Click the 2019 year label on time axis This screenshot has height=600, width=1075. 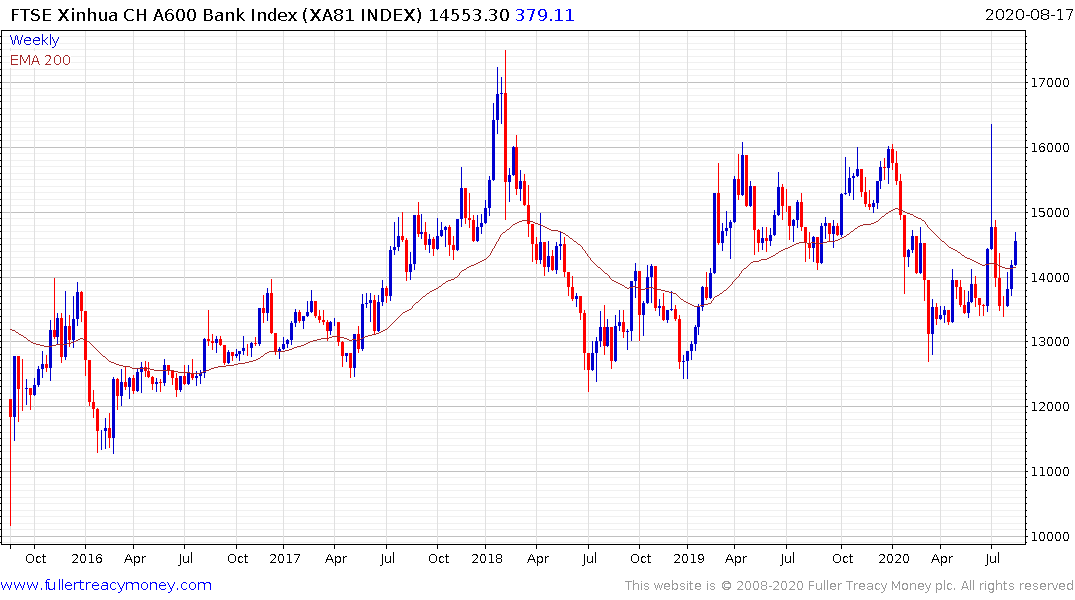pos(688,558)
